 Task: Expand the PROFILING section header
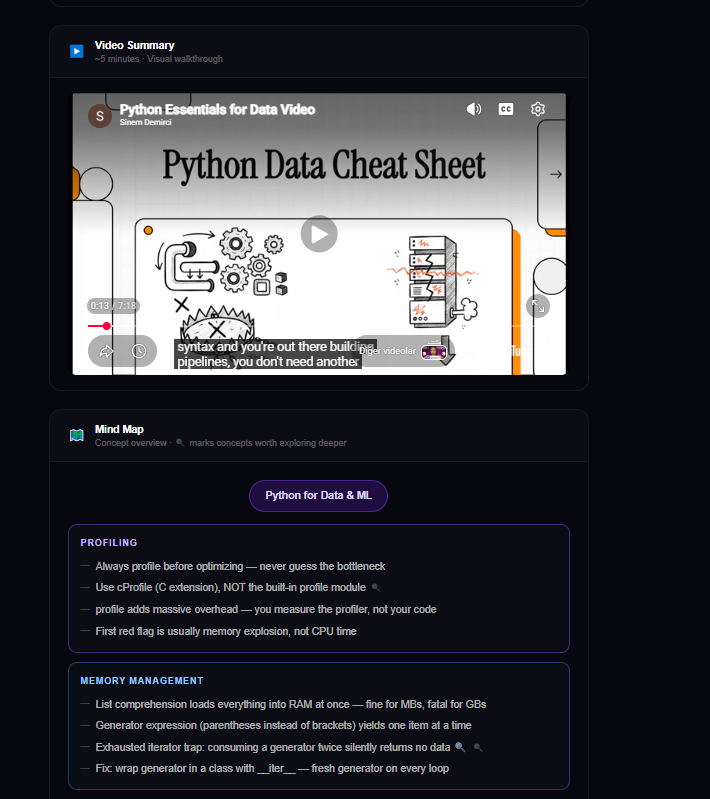tap(109, 543)
